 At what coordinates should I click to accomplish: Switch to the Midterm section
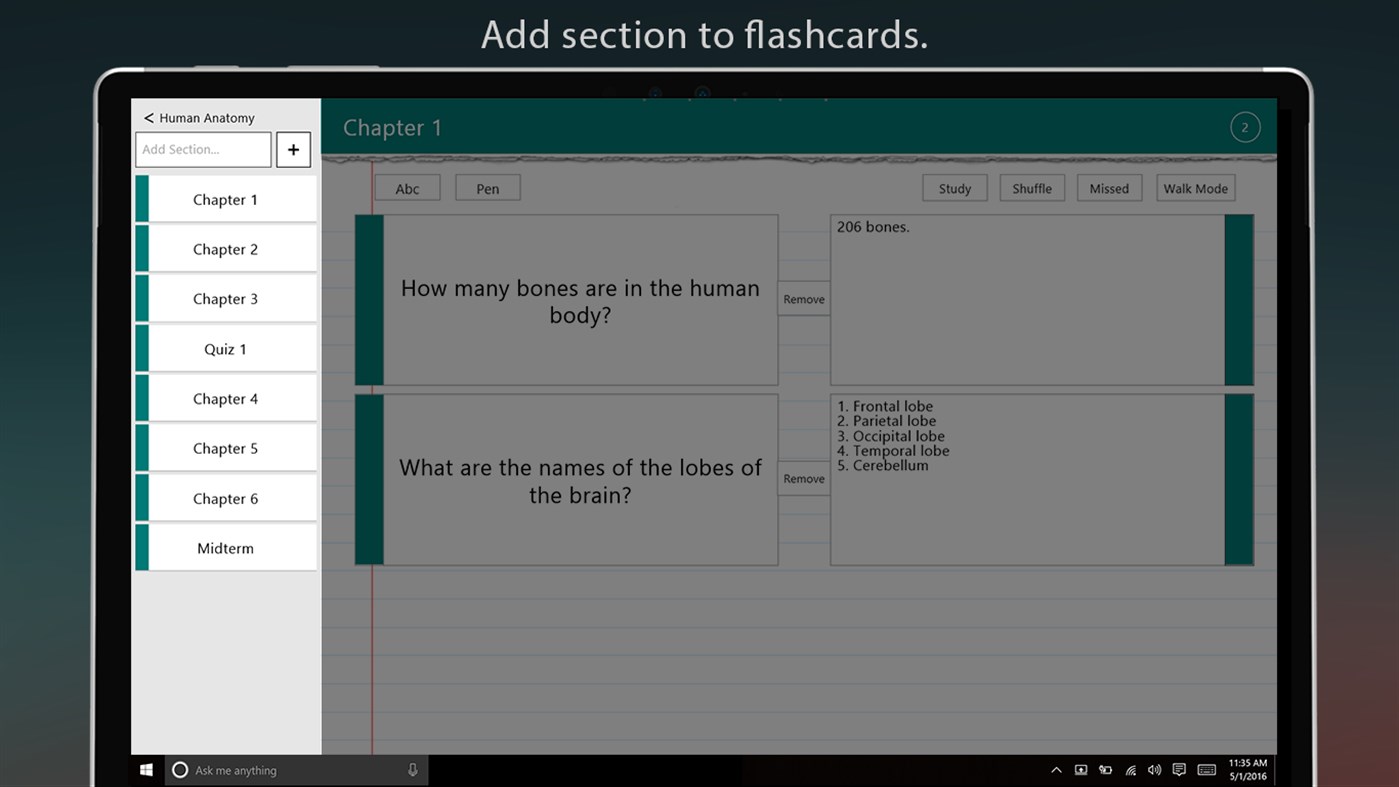(x=225, y=547)
